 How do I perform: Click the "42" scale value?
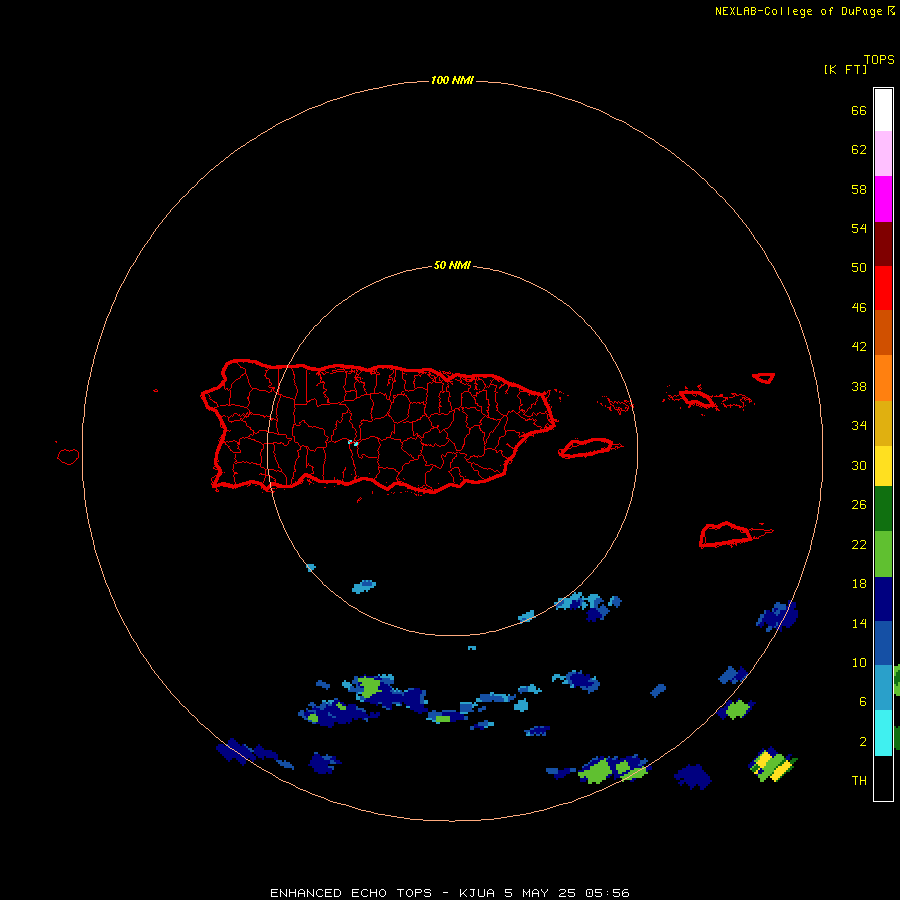(x=859, y=347)
